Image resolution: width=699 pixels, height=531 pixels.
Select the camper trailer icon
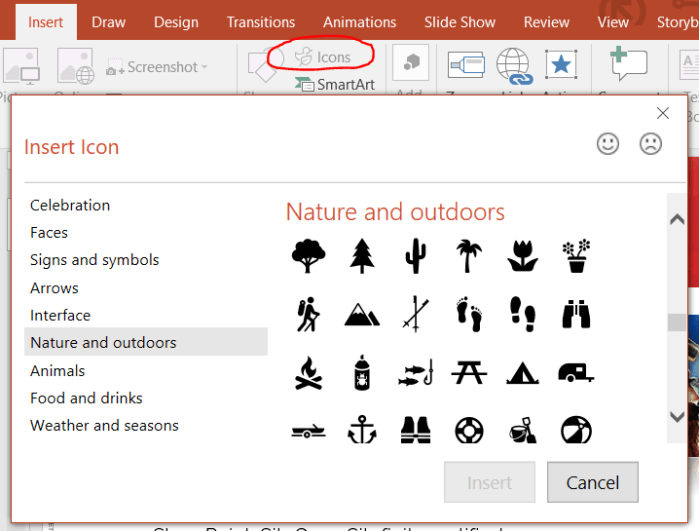click(576, 373)
